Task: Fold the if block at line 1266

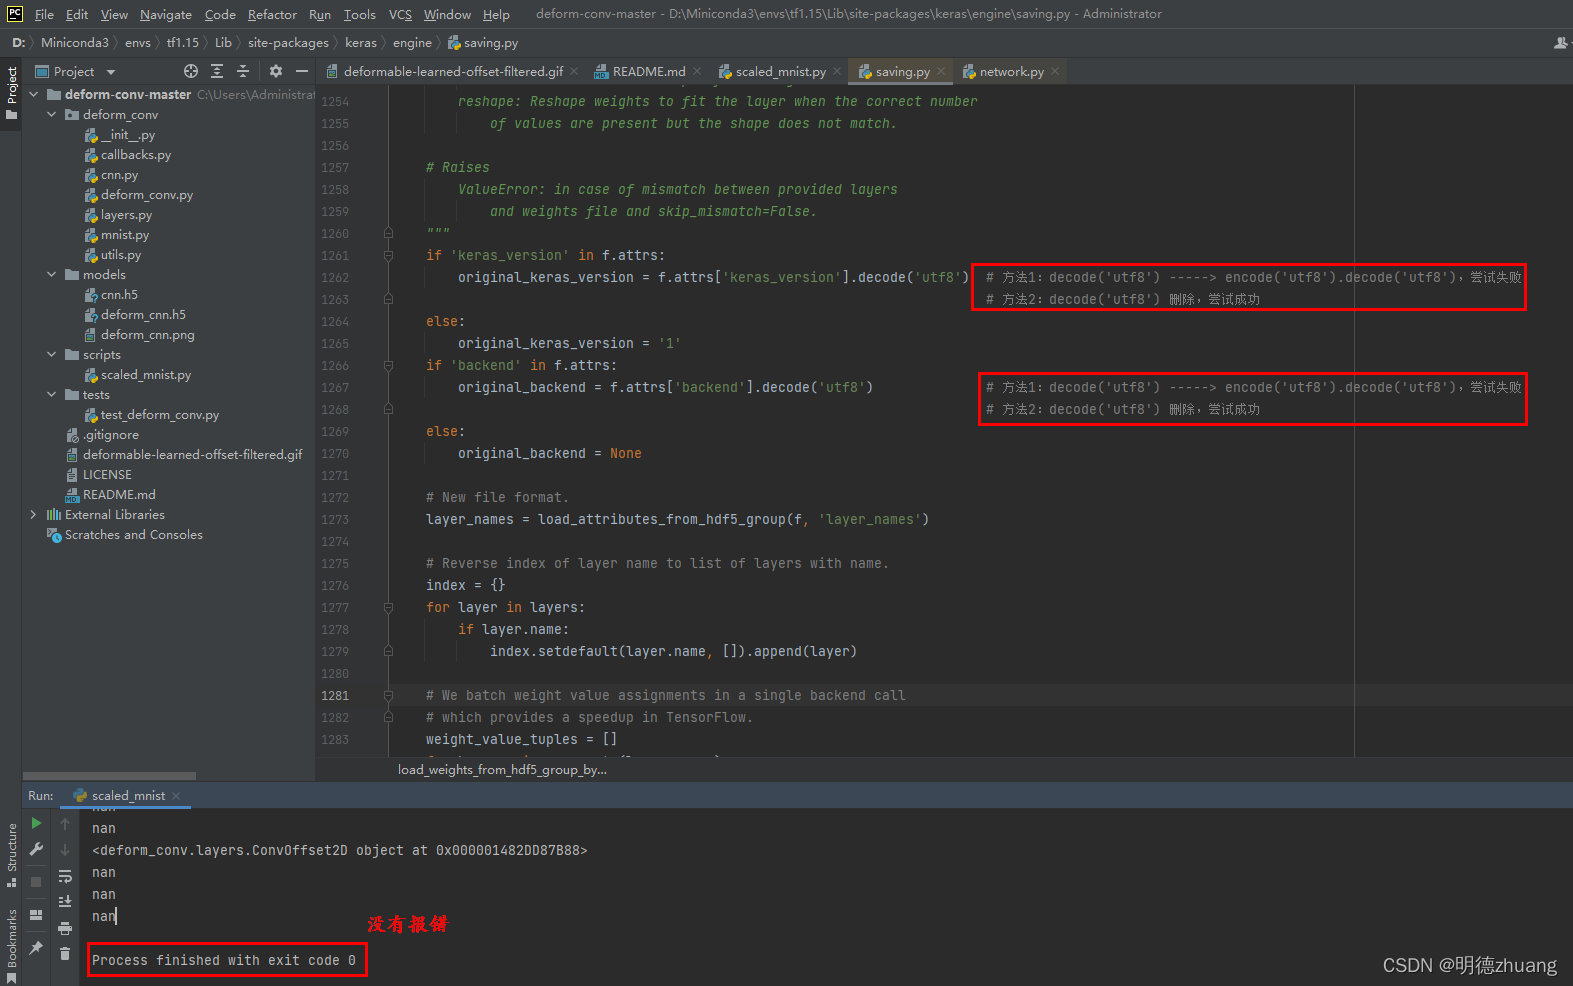Action: [x=388, y=365]
